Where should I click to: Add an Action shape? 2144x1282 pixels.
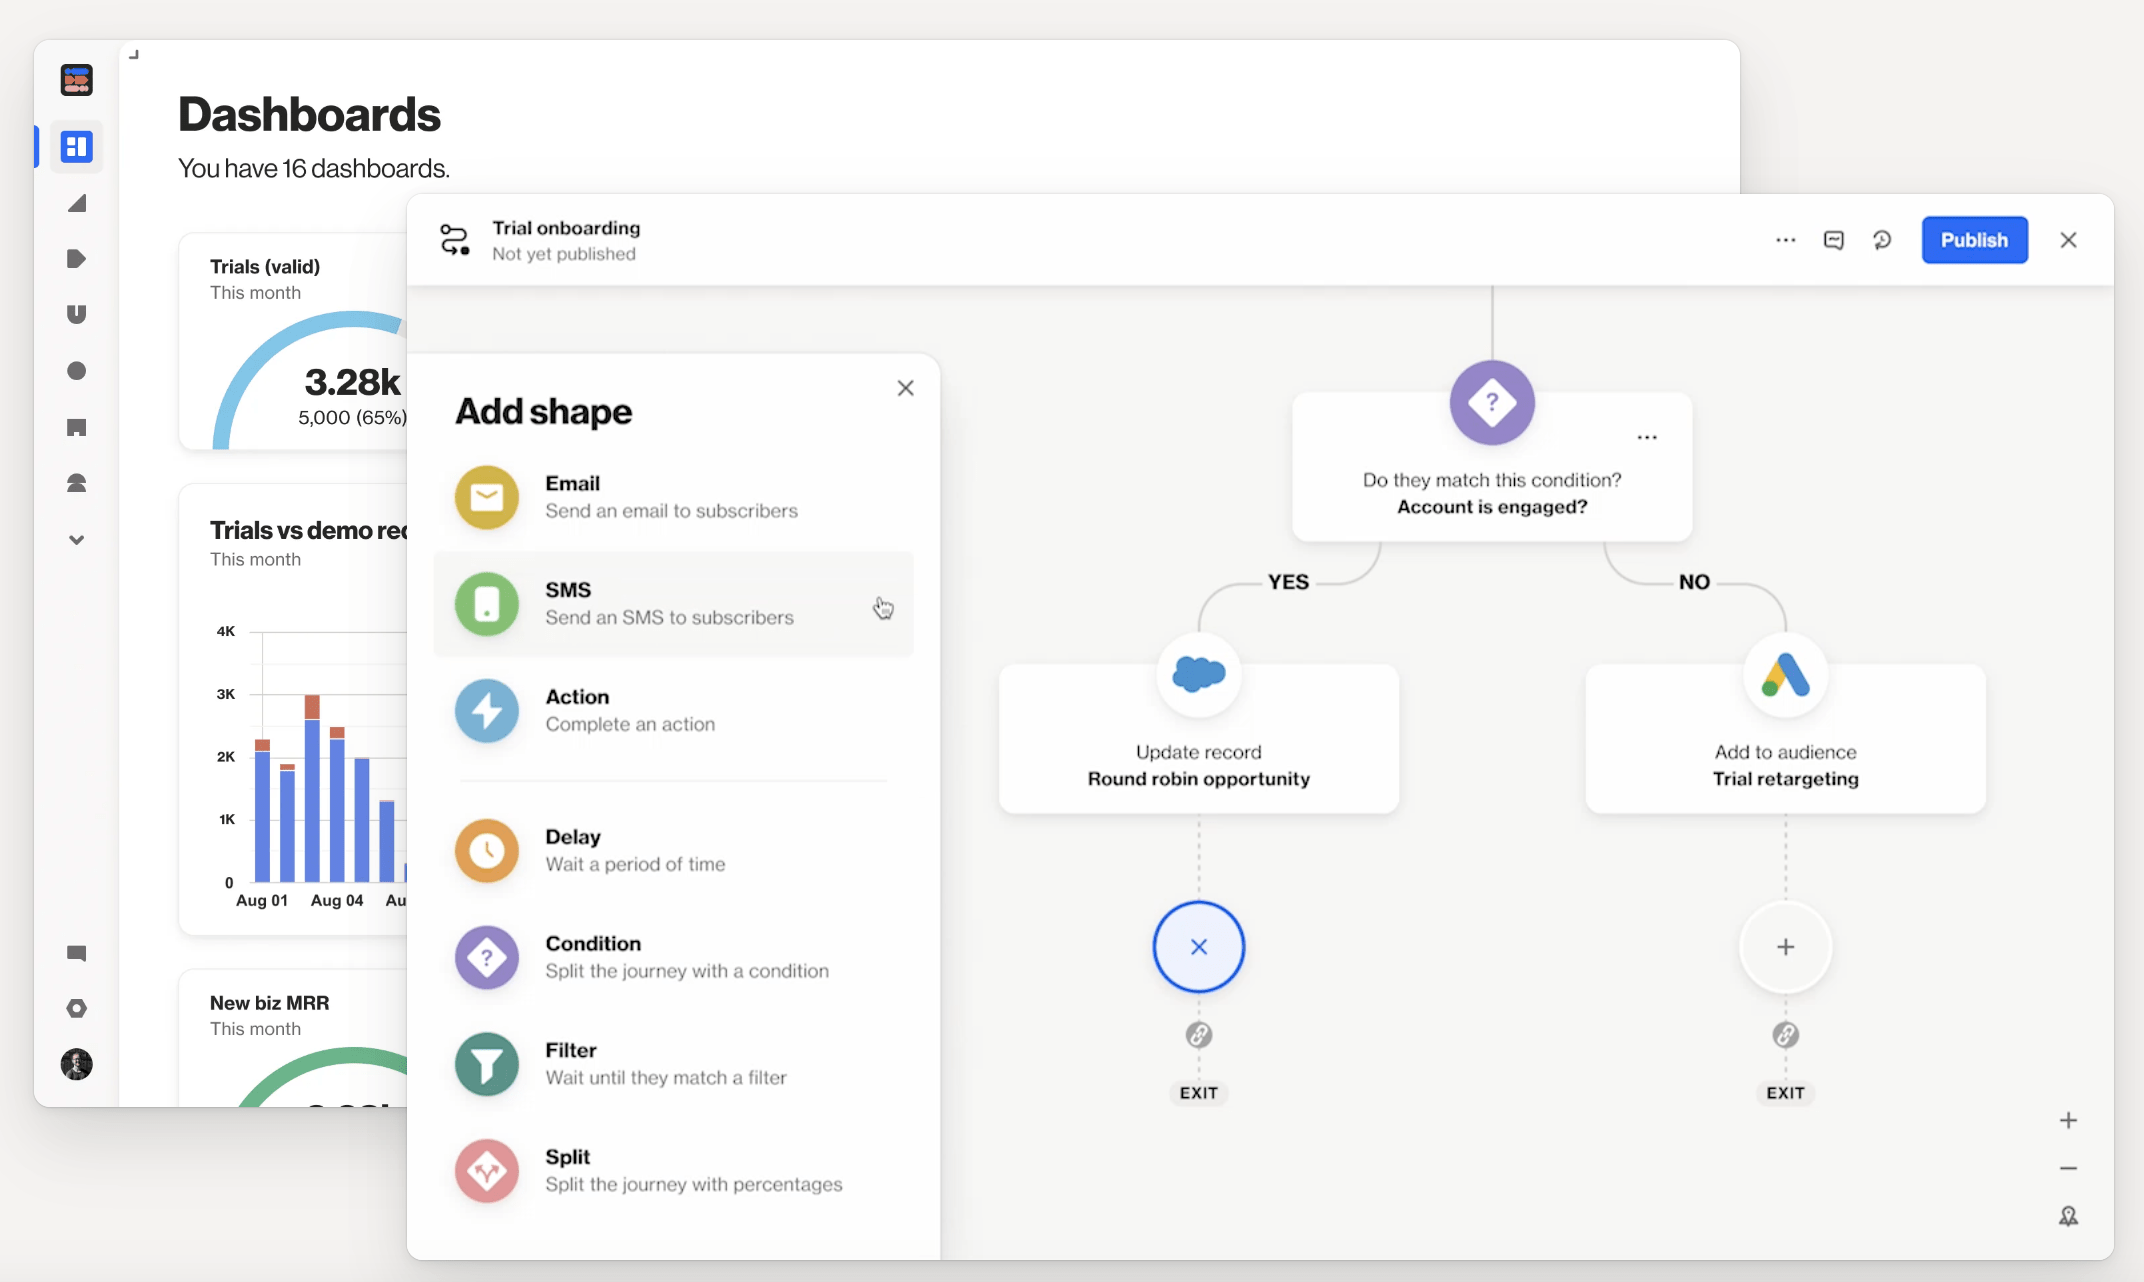[672, 711]
